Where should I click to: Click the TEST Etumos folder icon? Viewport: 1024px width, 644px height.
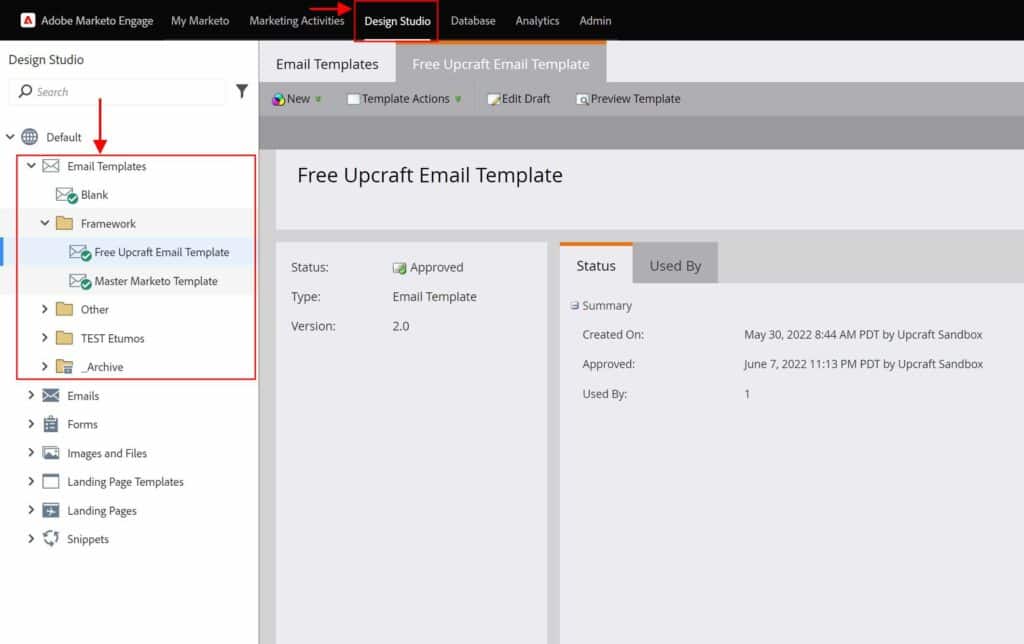coord(64,338)
